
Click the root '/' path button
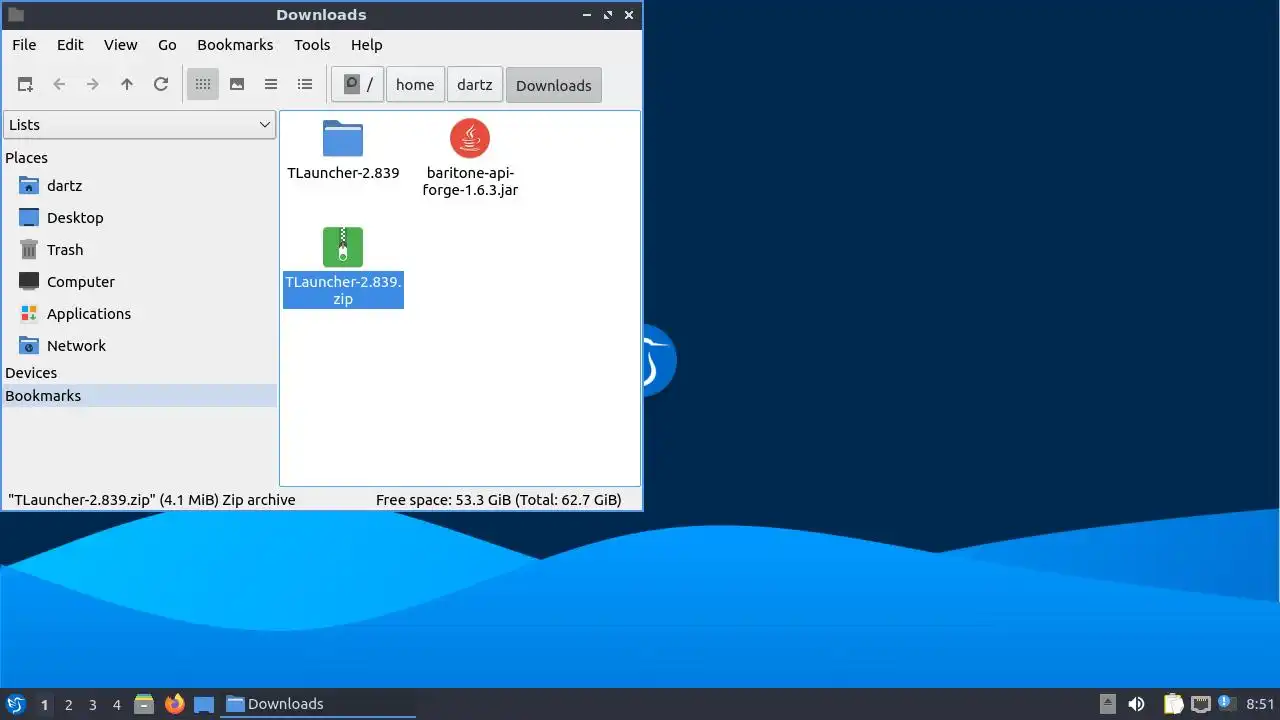click(358, 85)
